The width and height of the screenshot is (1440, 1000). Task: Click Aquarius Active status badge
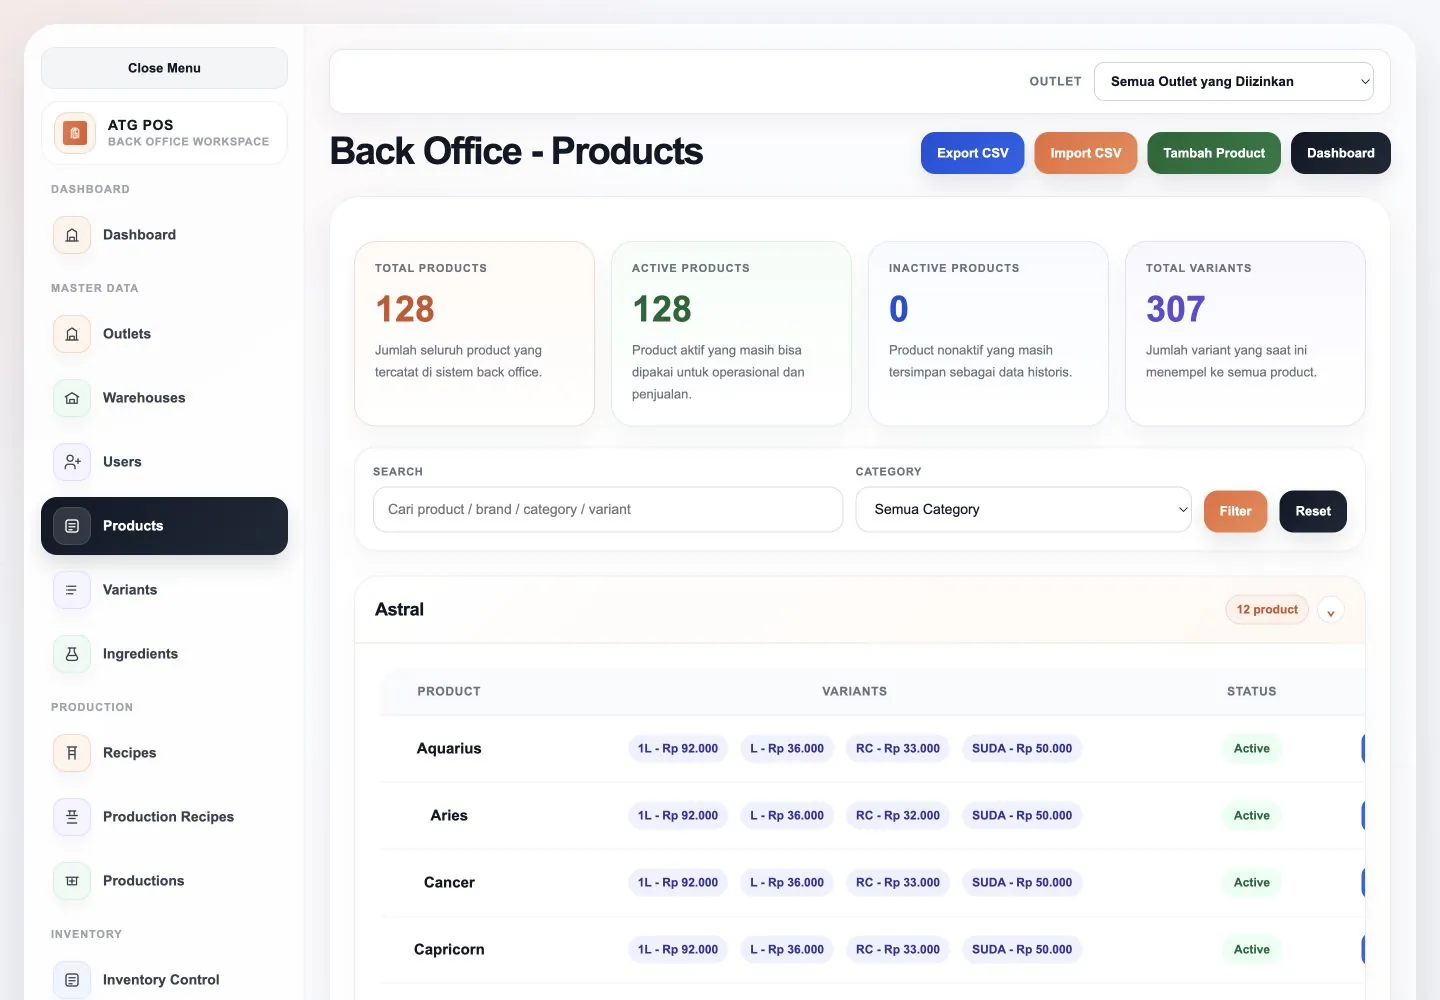(x=1251, y=749)
